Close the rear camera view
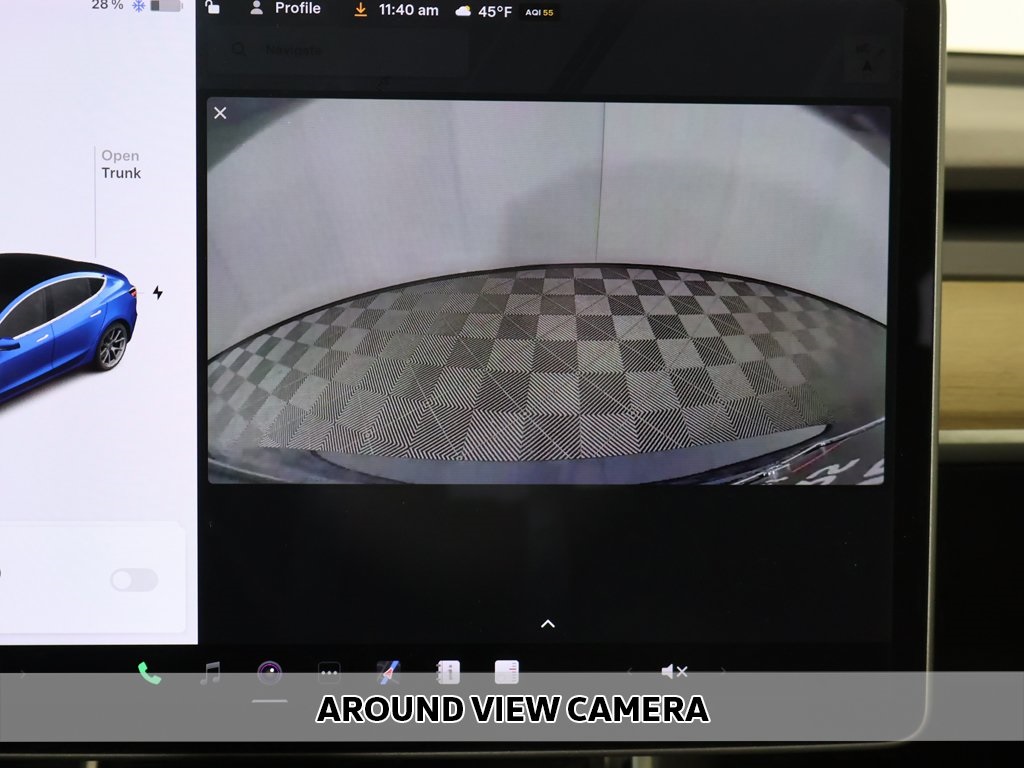This screenshot has width=1024, height=768. [221, 113]
